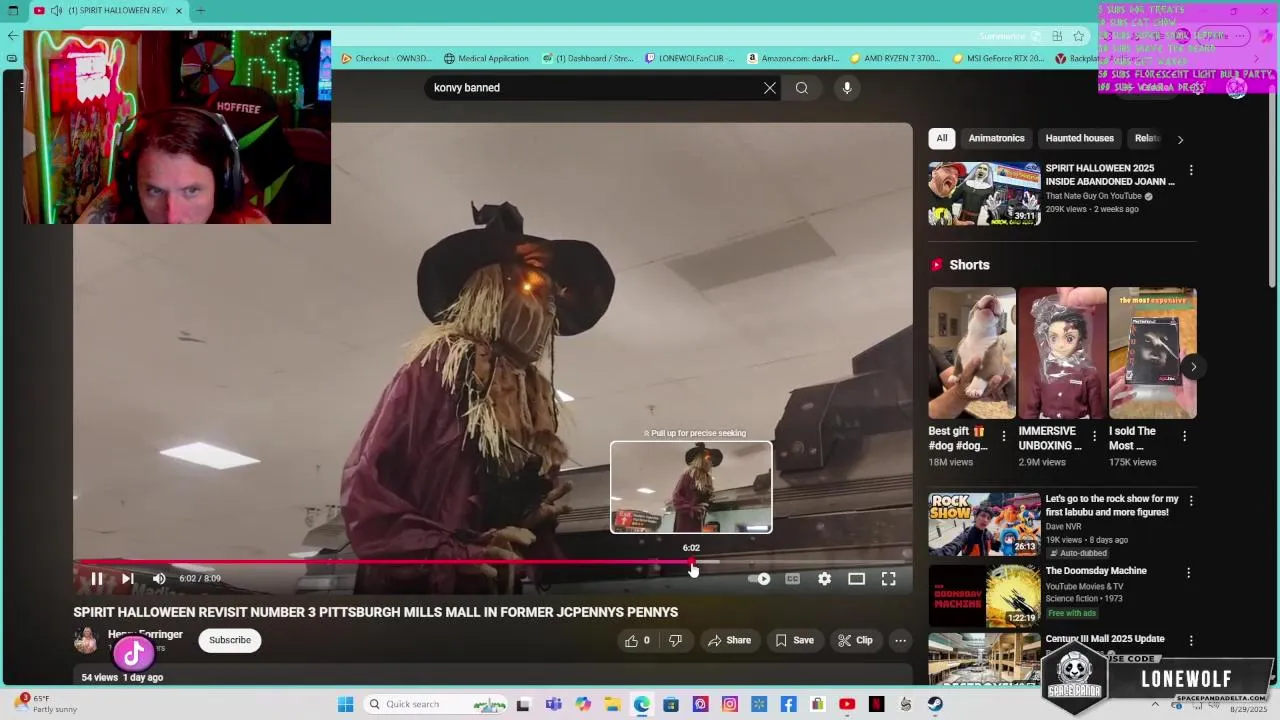
Task: Skip to the next video
Action: click(x=128, y=579)
